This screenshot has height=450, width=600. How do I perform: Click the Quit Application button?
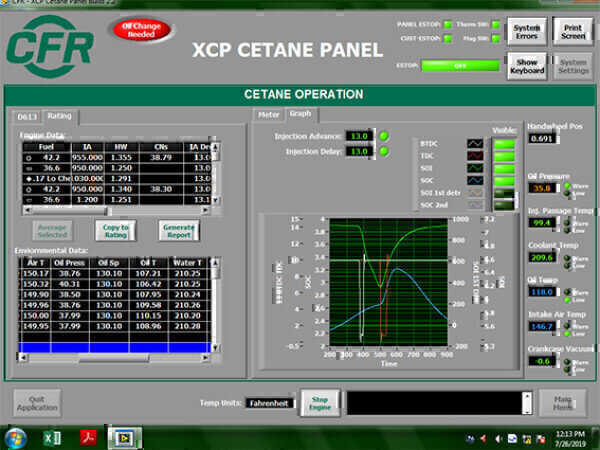[37, 403]
